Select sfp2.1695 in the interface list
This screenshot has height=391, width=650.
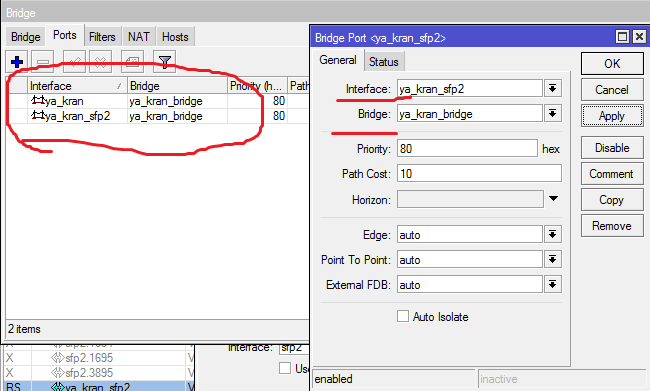pyautogui.click(x=89, y=357)
